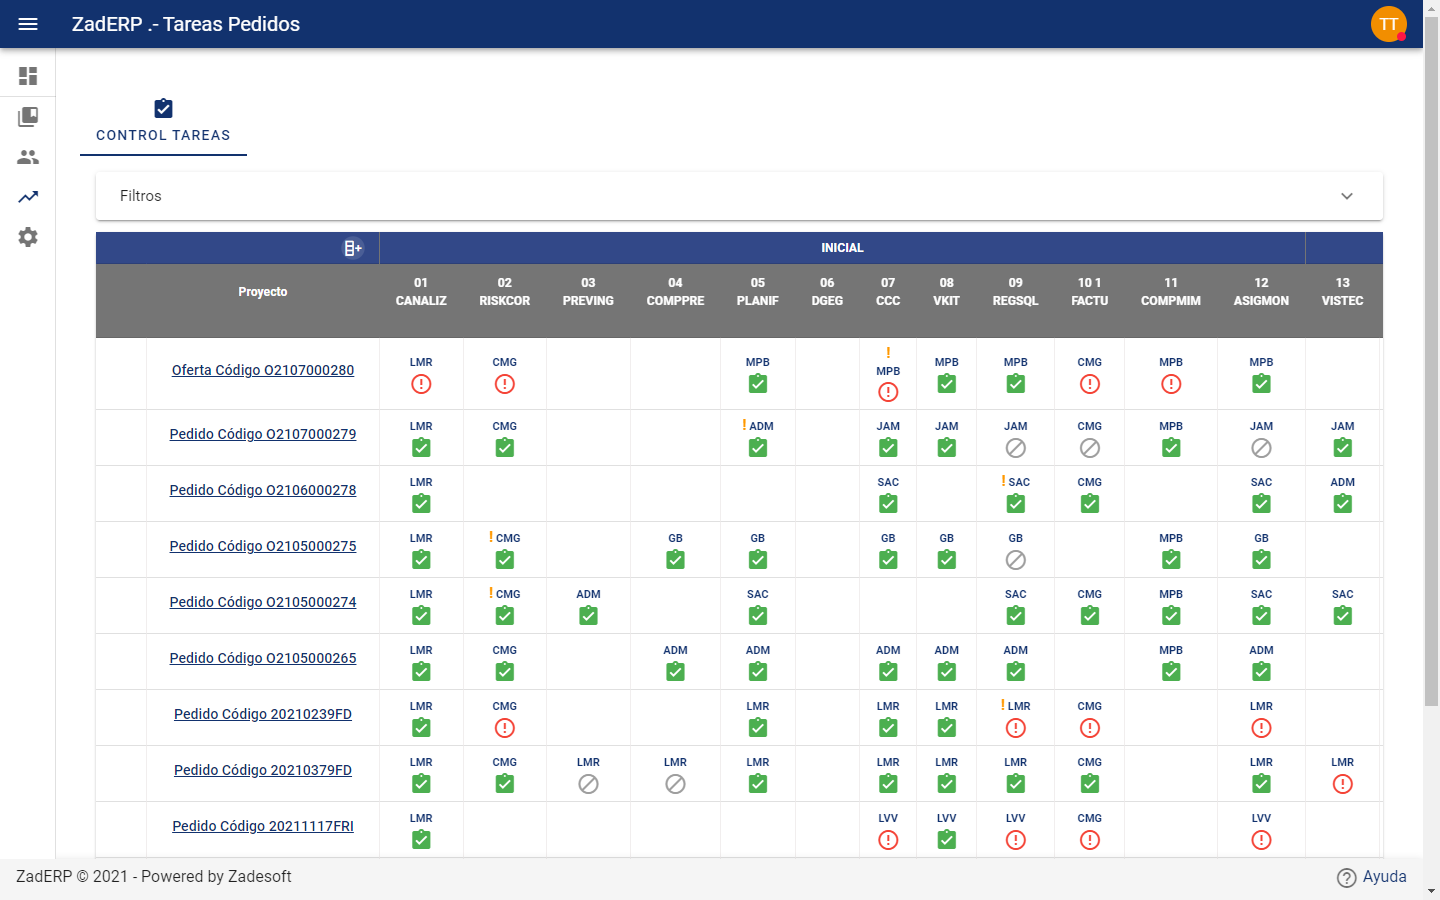Image resolution: width=1440 pixels, height=900 pixels.
Task: Expand the Filtros panel chevron
Action: (1347, 196)
